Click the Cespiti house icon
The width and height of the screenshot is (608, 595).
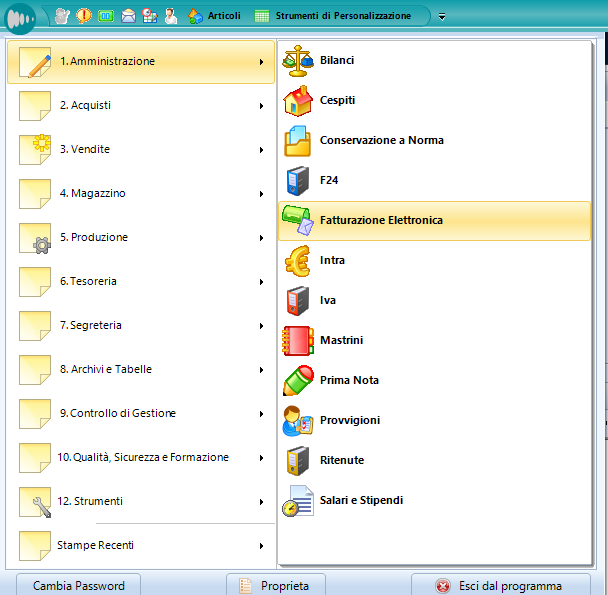point(298,101)
